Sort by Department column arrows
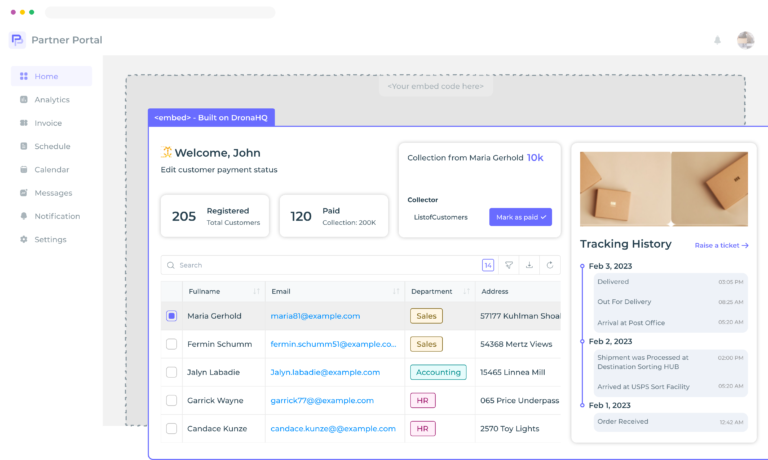Image resolution: width=768 pixels, height=460 pixels. (466, 291)
